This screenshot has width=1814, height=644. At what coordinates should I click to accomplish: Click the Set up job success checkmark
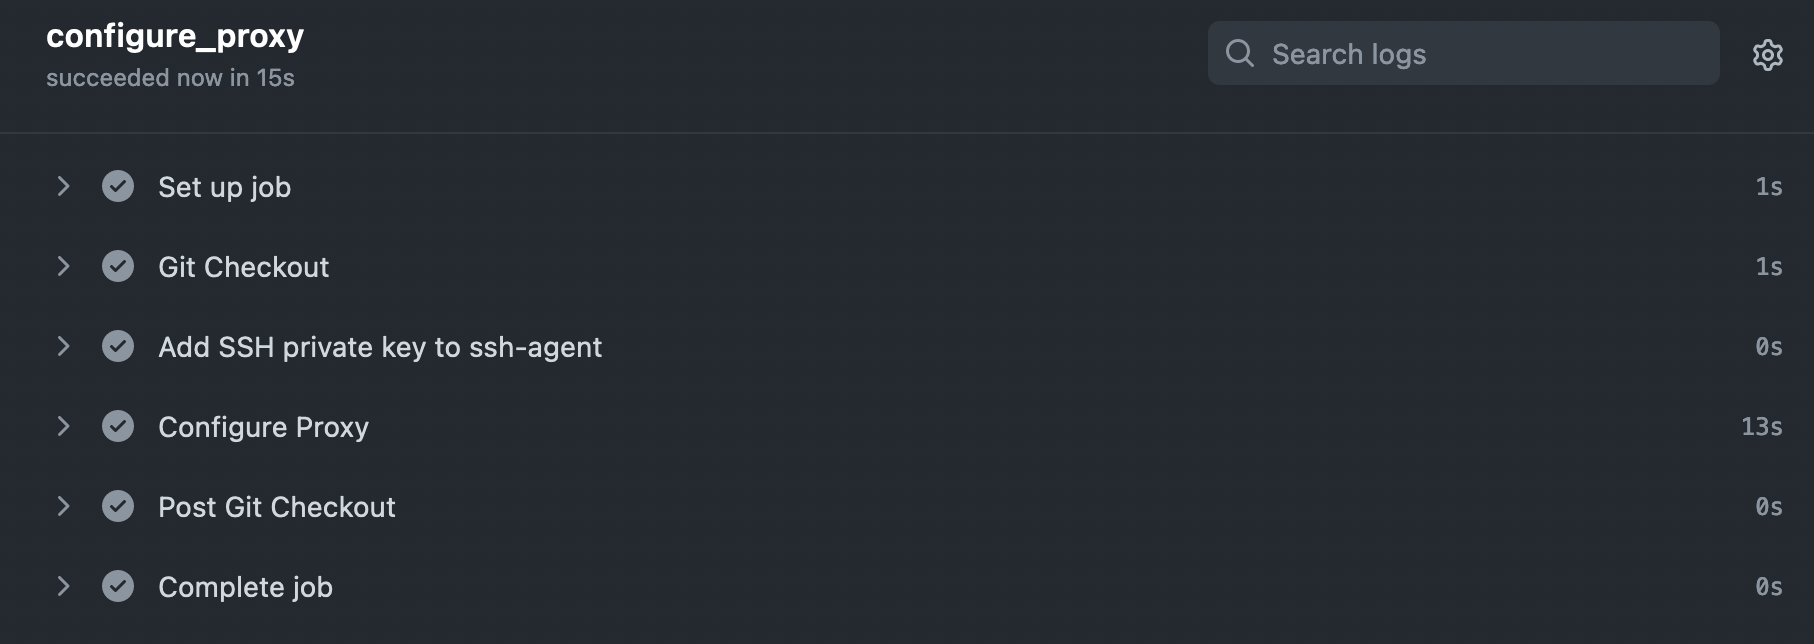tap(118, 186)
